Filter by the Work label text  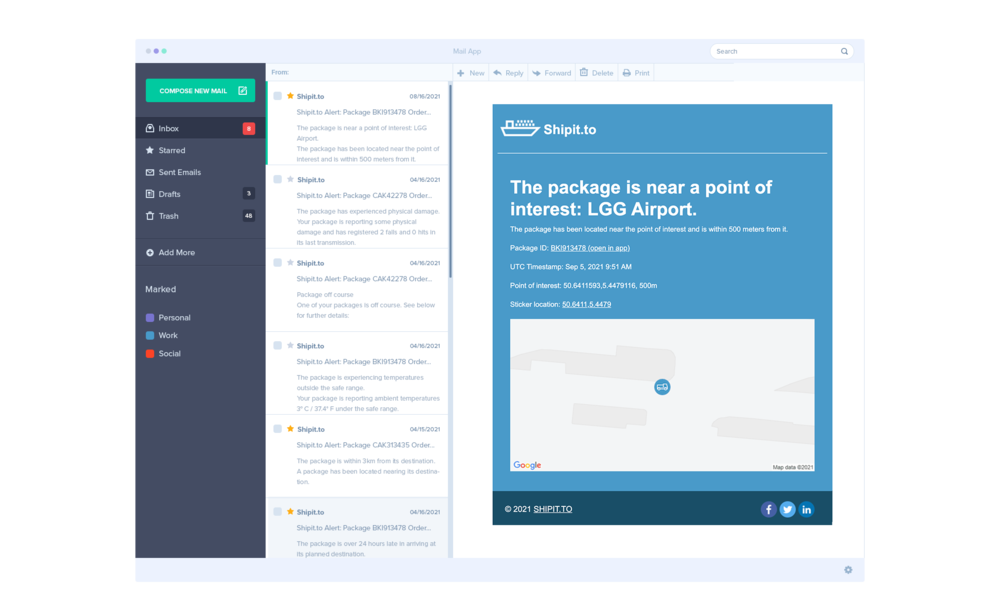coord(168,335)
